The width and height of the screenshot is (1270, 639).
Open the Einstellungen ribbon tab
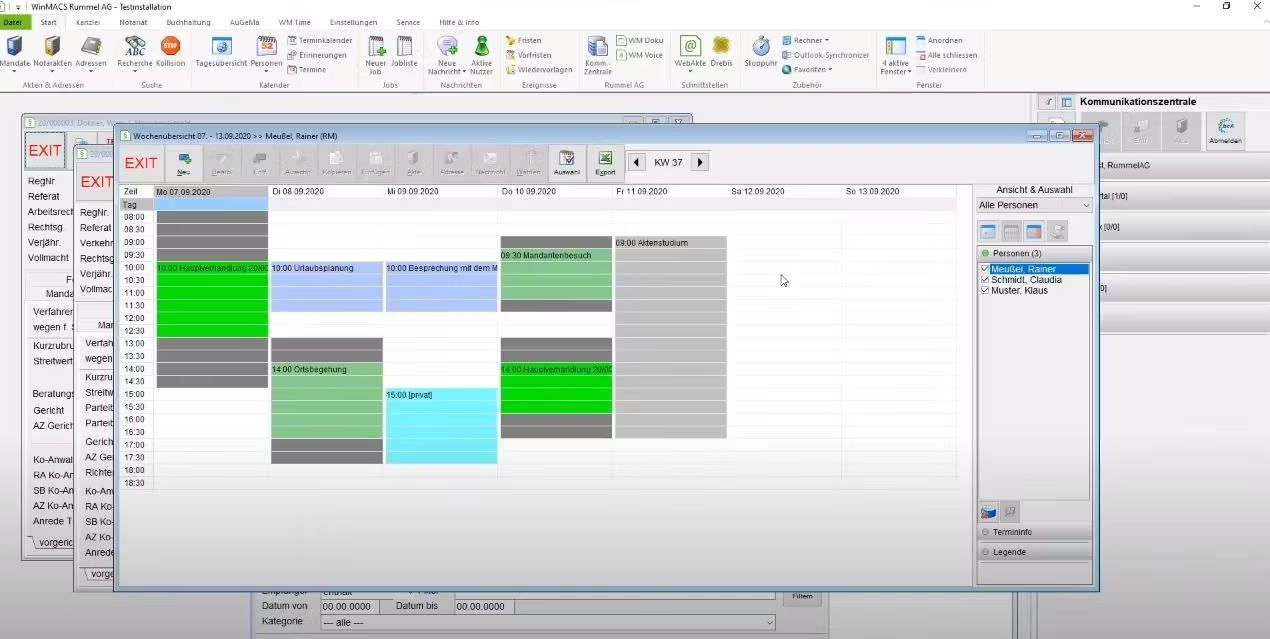(x=354, y=22)
